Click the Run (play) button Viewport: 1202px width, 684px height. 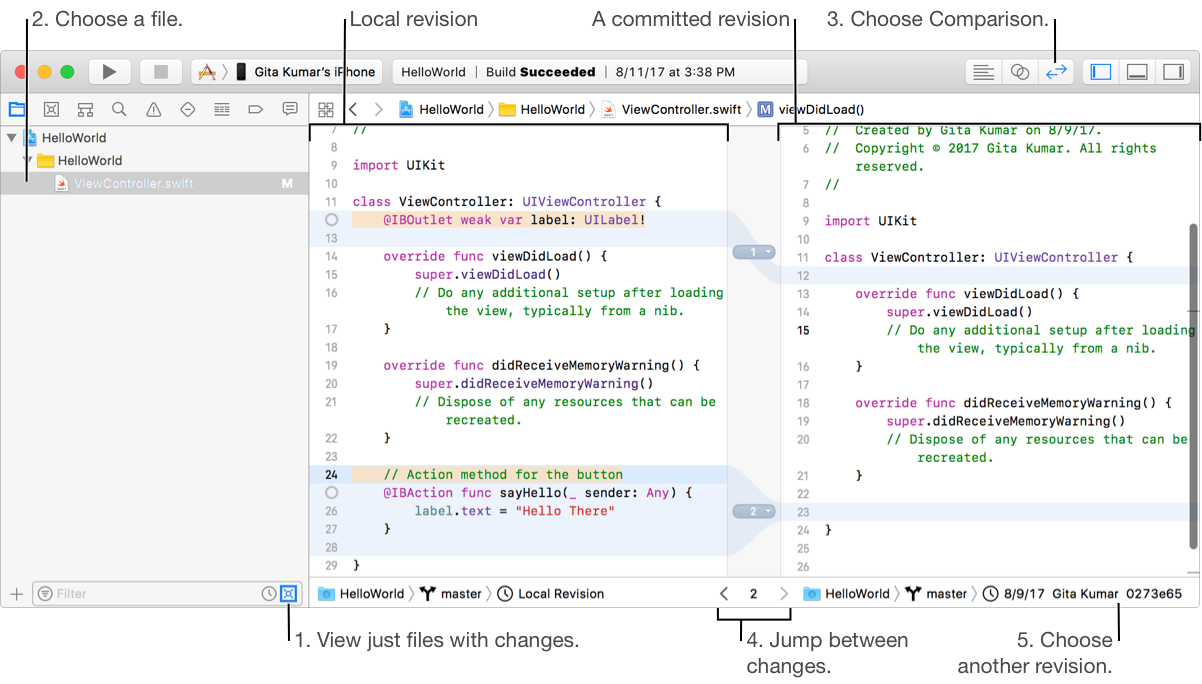pos(110,72)
